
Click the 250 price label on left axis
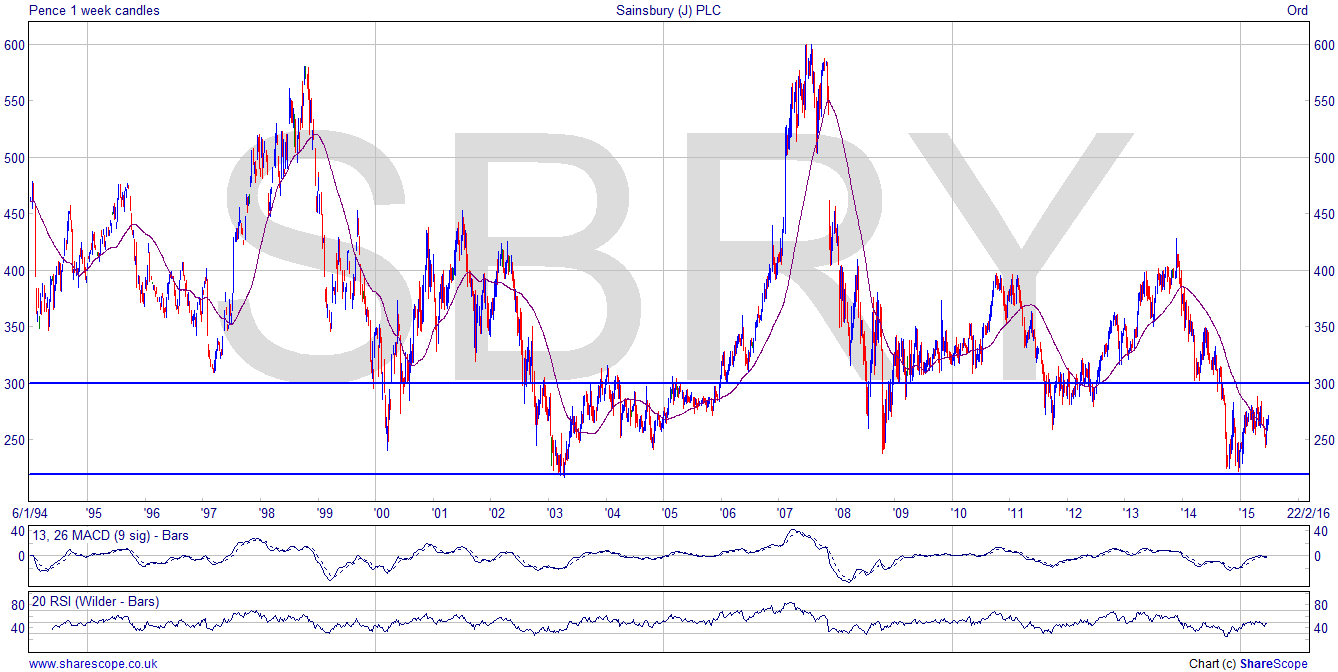[14, 440]
